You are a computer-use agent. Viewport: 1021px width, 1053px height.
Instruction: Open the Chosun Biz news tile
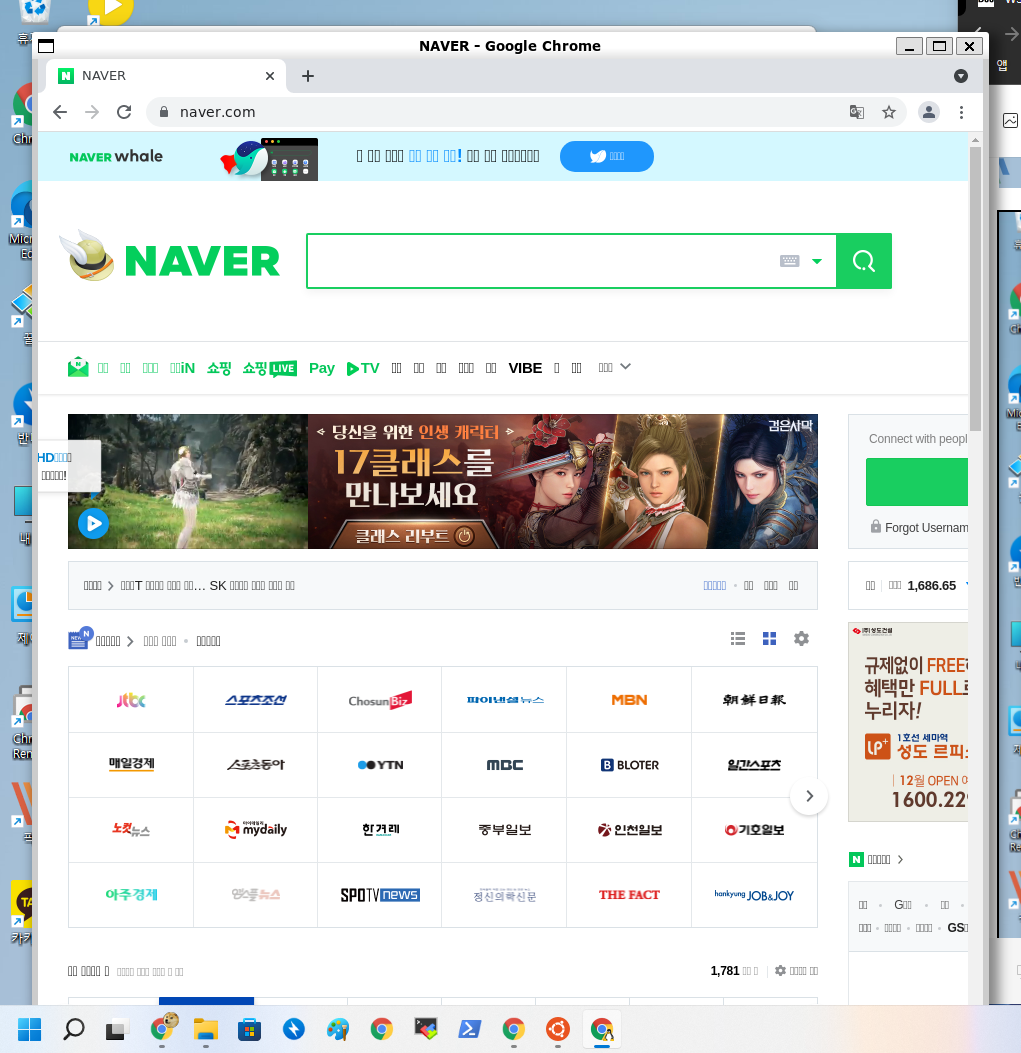380,700
